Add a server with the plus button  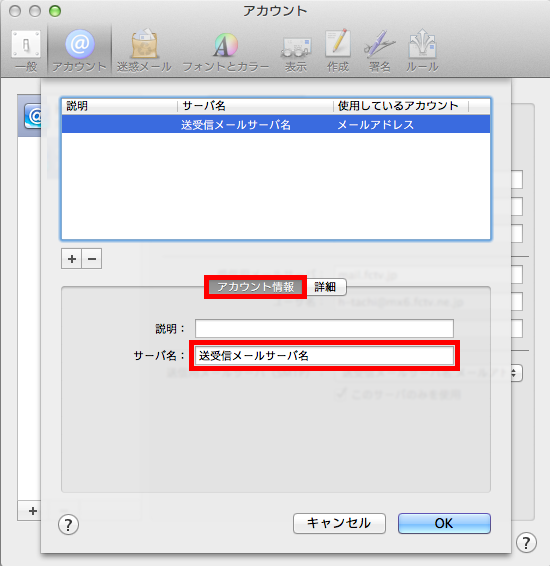[71, 259]
